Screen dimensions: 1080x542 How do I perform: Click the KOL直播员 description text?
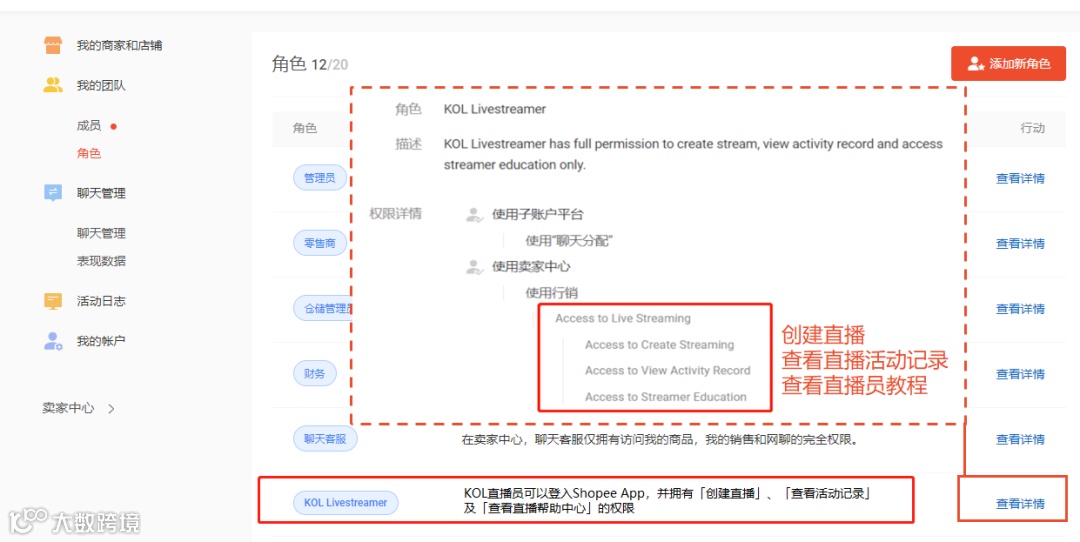tap(669, 501)
